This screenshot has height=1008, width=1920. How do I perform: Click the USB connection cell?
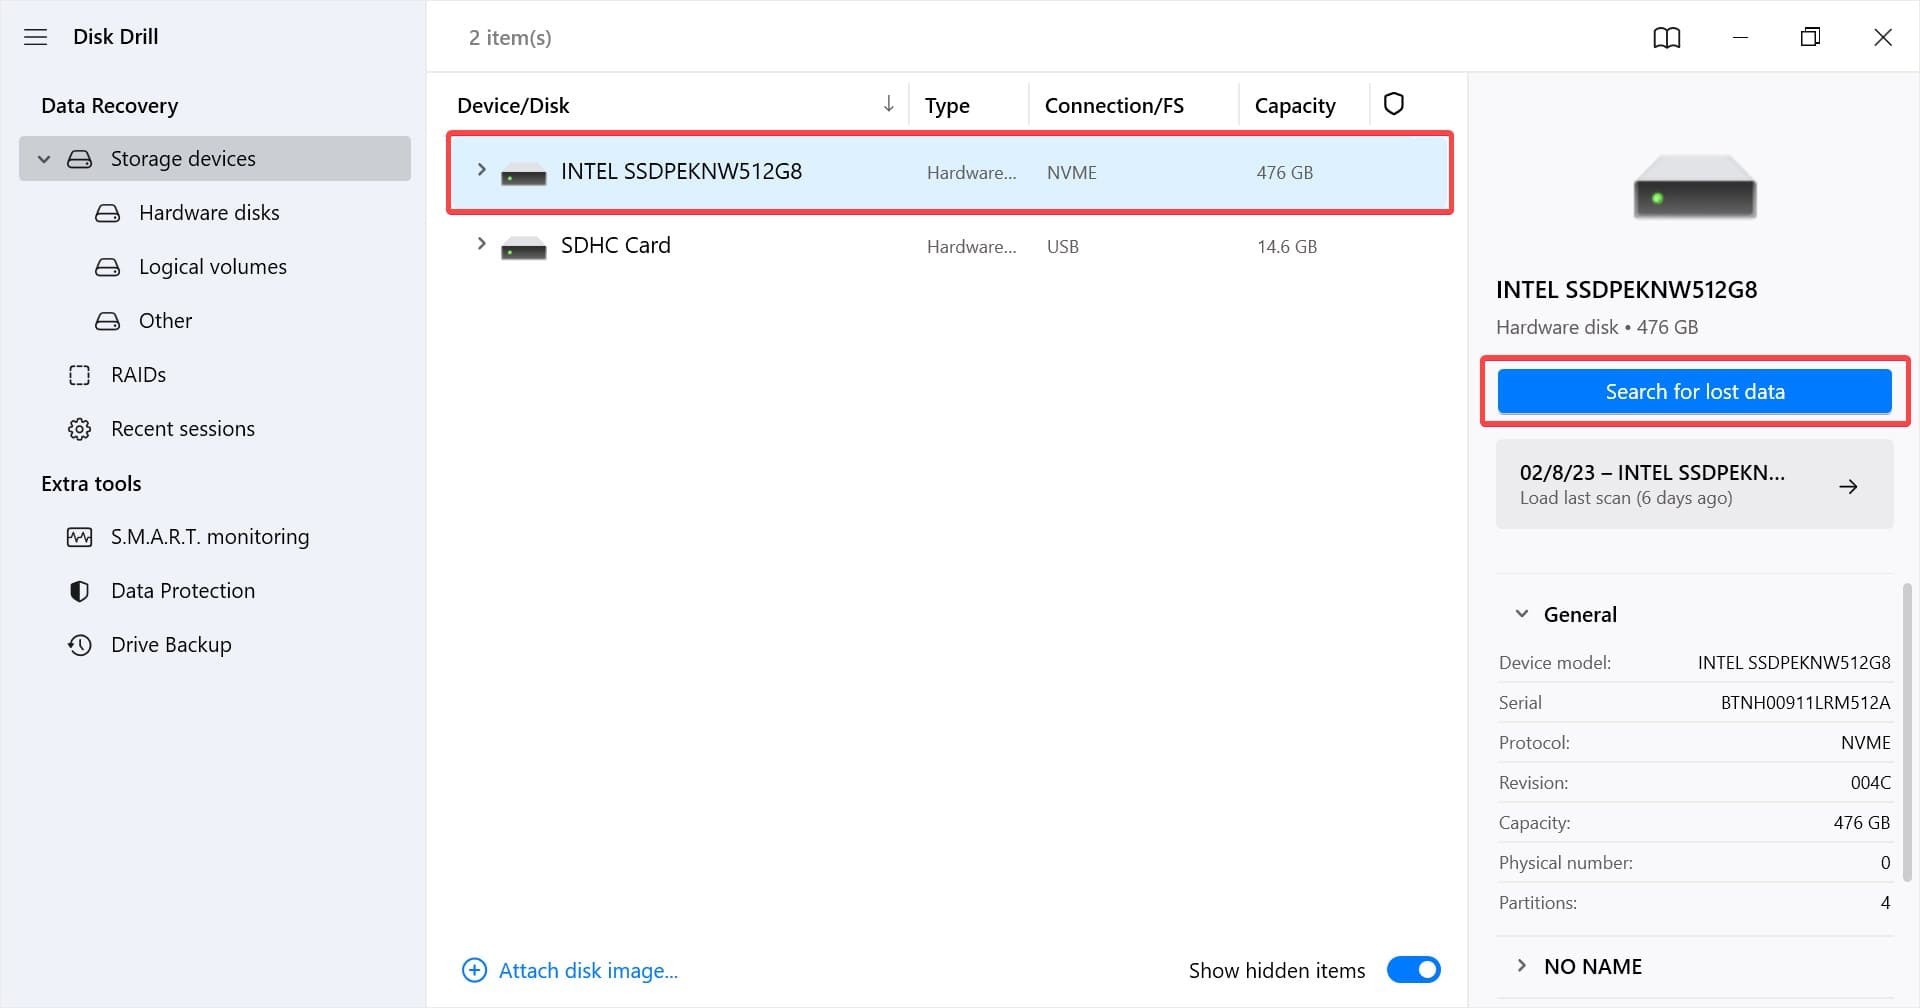click(1063, 247)
